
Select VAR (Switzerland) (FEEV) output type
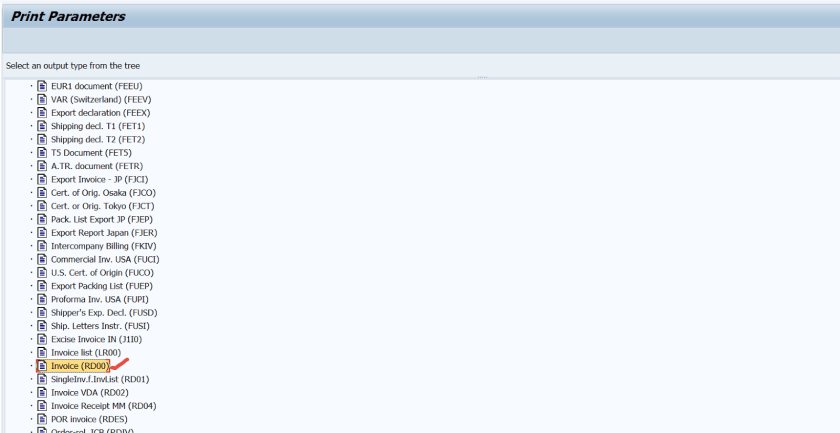101,99
